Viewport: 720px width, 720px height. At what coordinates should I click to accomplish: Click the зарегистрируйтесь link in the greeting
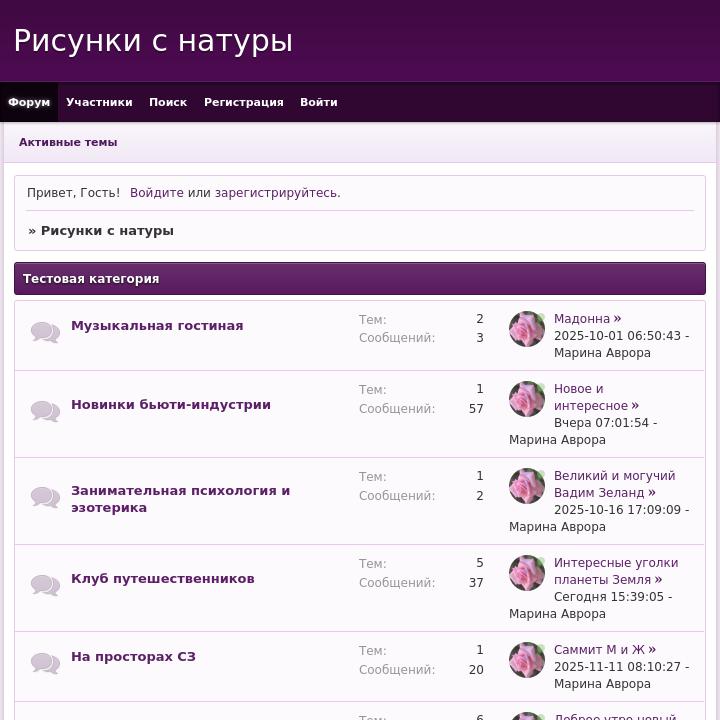[x=276, y=193]
